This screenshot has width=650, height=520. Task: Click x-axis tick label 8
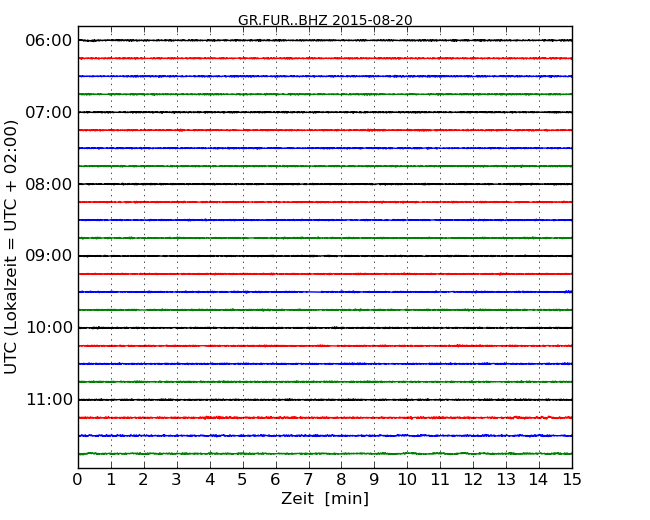[x=341, y=480]
